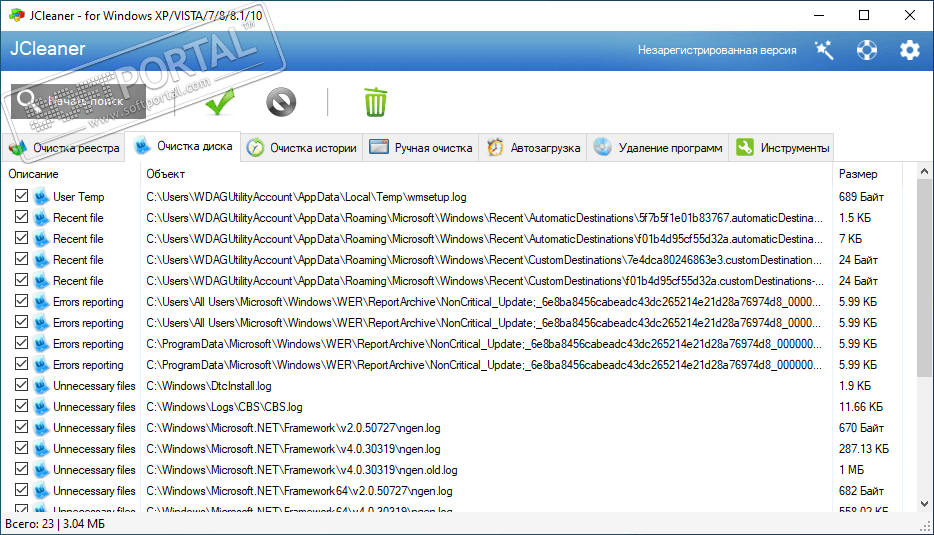Screen dimensions: 934x535
Task: Sort list by the Размер column header
Action: 858,174
